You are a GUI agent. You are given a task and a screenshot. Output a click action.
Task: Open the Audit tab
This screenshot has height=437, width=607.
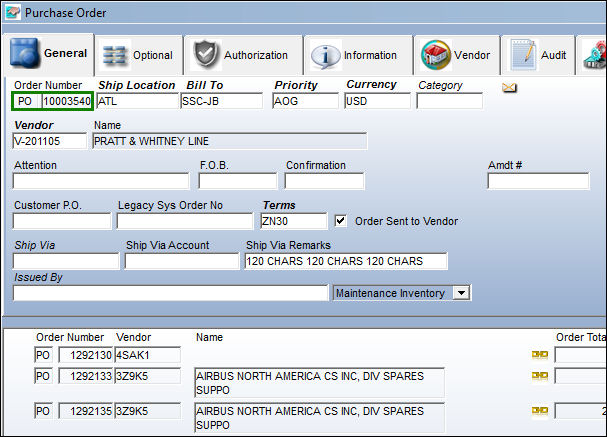(538, 55)
